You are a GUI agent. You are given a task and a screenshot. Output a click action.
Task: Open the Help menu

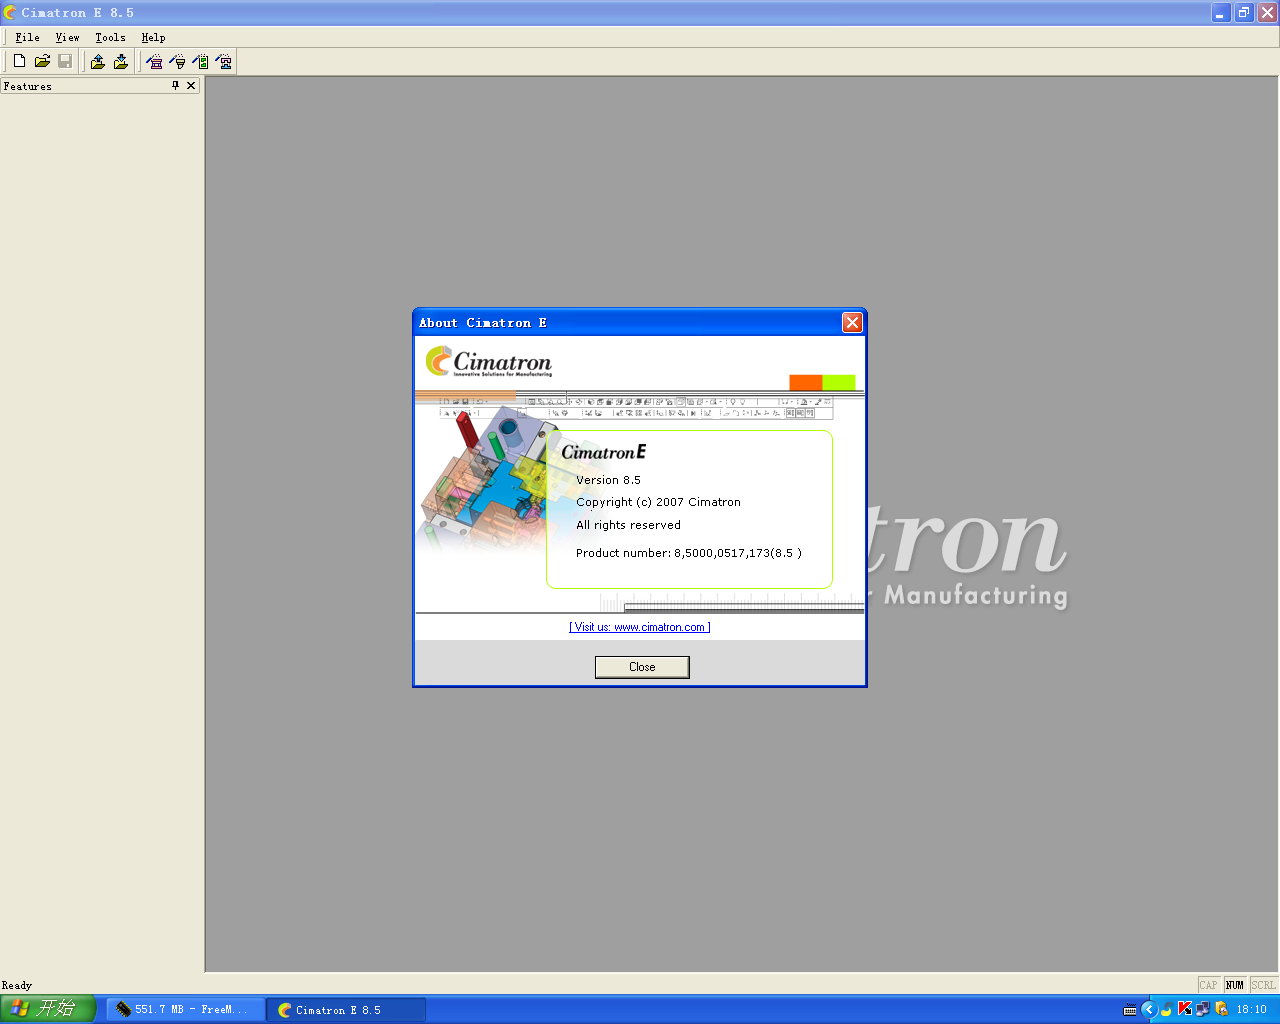pos(153,38)
